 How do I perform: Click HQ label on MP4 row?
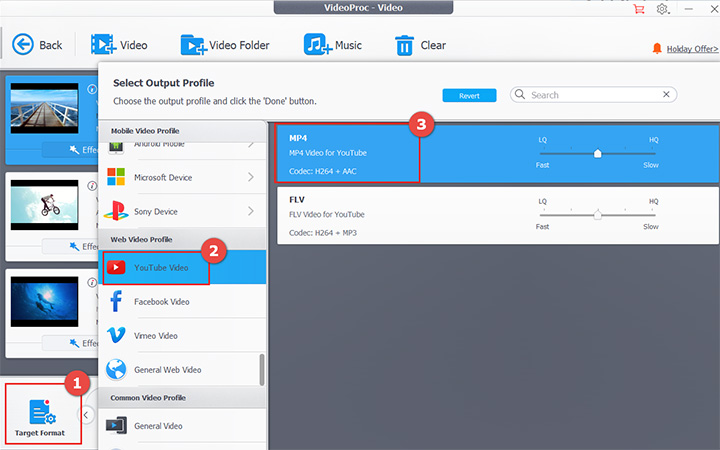(x=653, y=140)
